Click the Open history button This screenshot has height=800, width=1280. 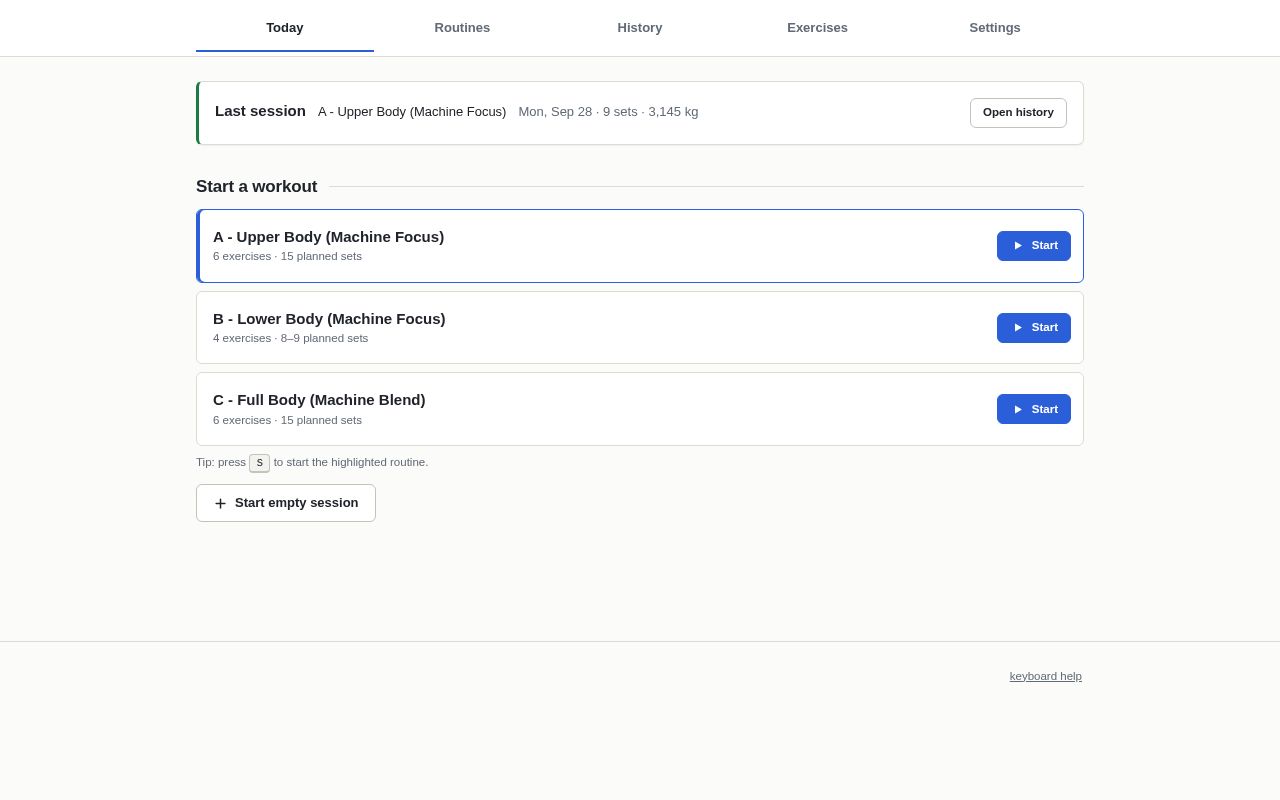pos(1018,113)
